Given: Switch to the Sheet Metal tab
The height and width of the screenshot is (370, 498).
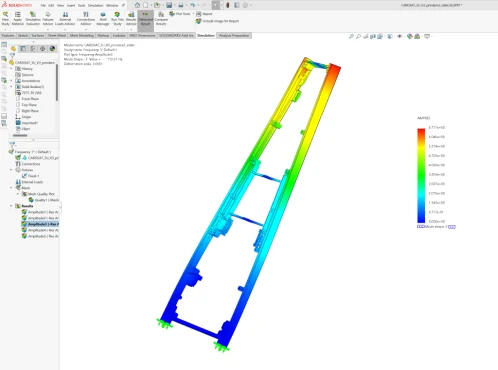Looking at the screenshot, I should click(57, 35).
